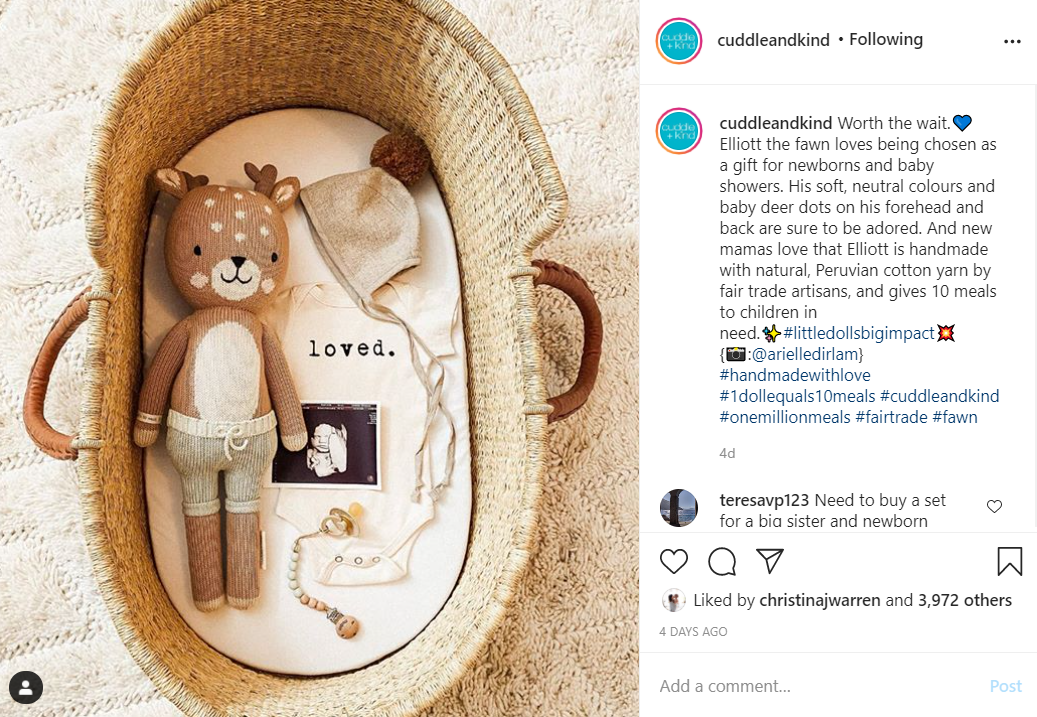Open the three-dot more options menu

point(1012,42)
